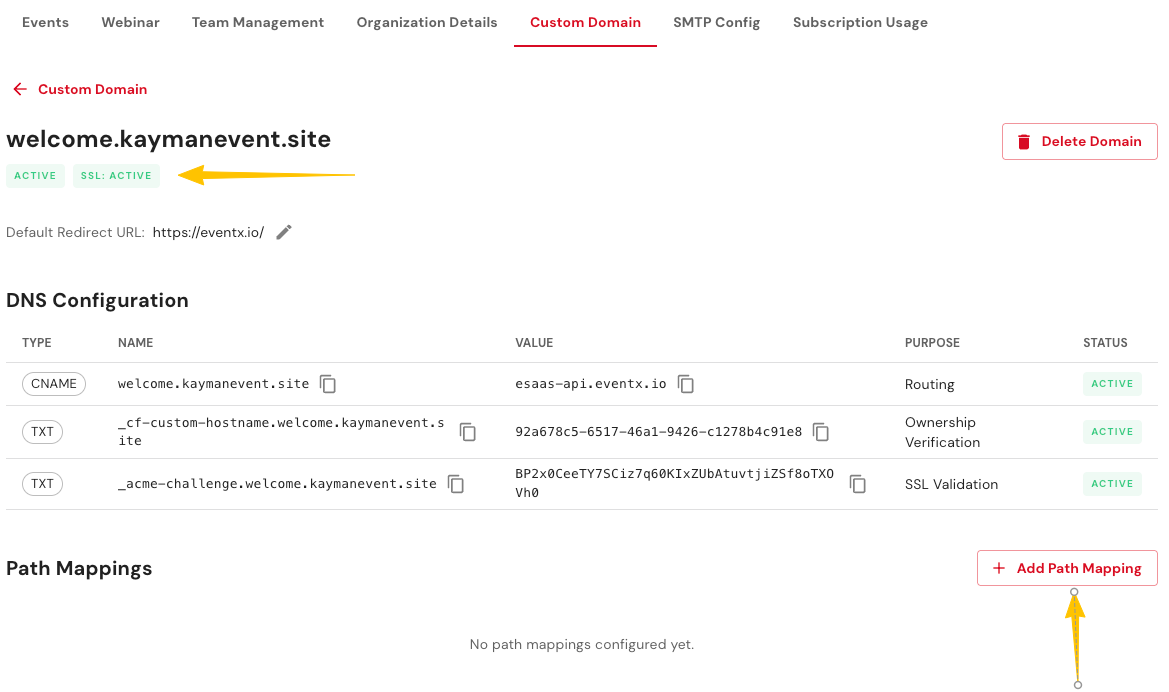
Task: Copy the SSL validation value BP2x0Cee
Action: (x=857, y=484)
